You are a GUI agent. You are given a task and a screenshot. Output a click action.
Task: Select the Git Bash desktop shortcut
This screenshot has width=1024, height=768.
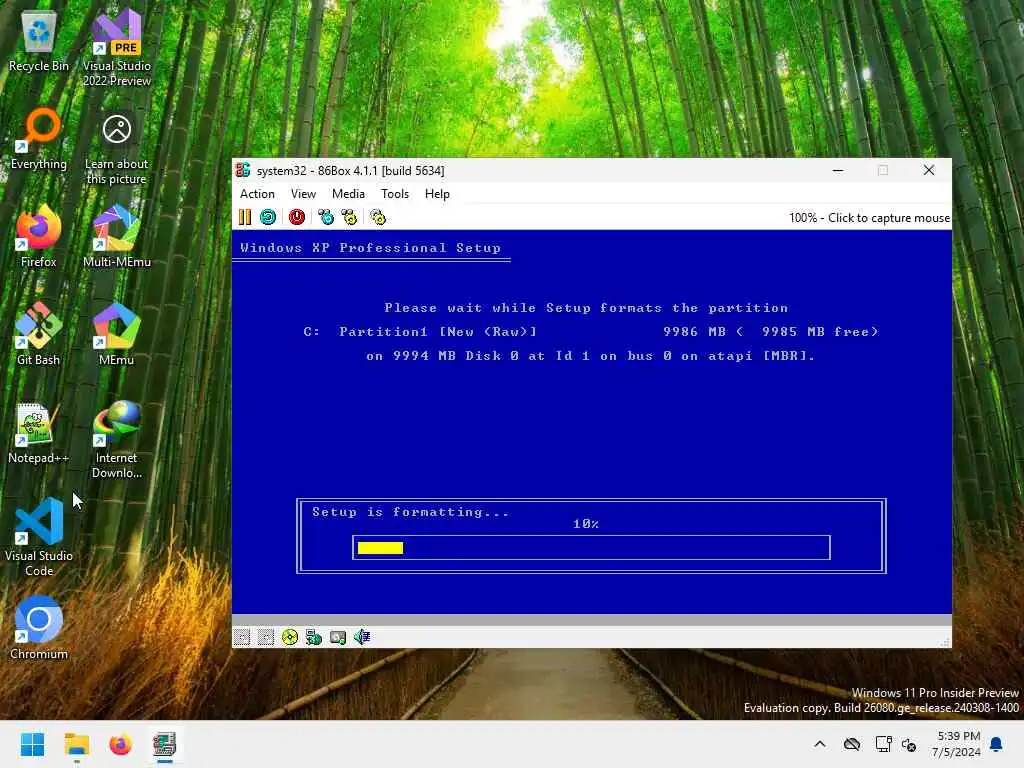coord(39,334)
